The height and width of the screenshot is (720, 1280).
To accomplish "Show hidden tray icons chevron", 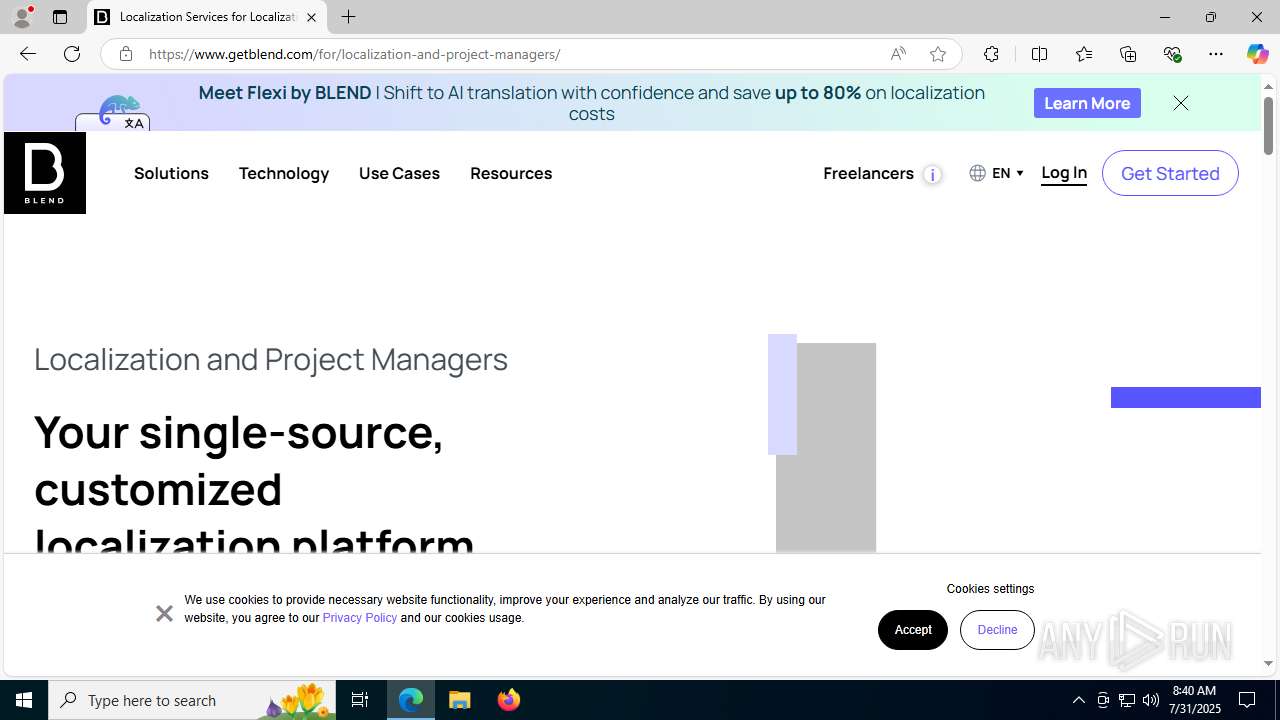I will coord(1078,700).
